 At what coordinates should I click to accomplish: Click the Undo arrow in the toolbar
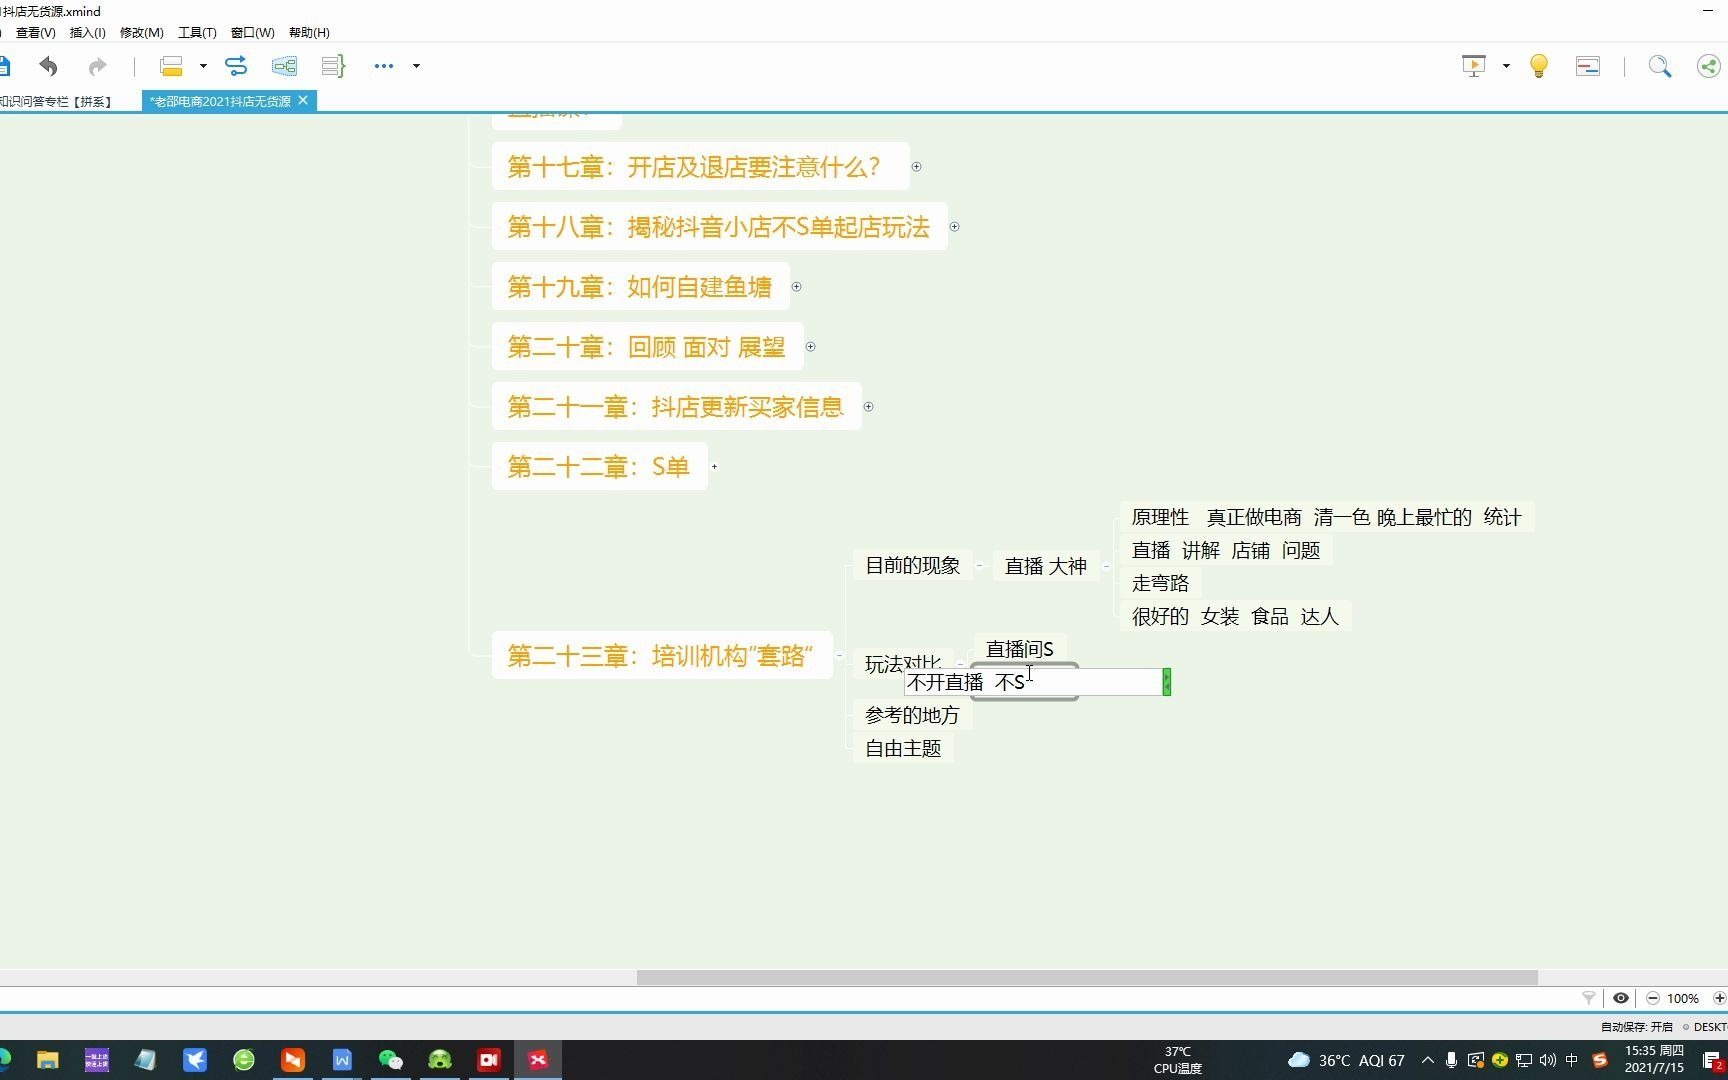click(48, 66)
